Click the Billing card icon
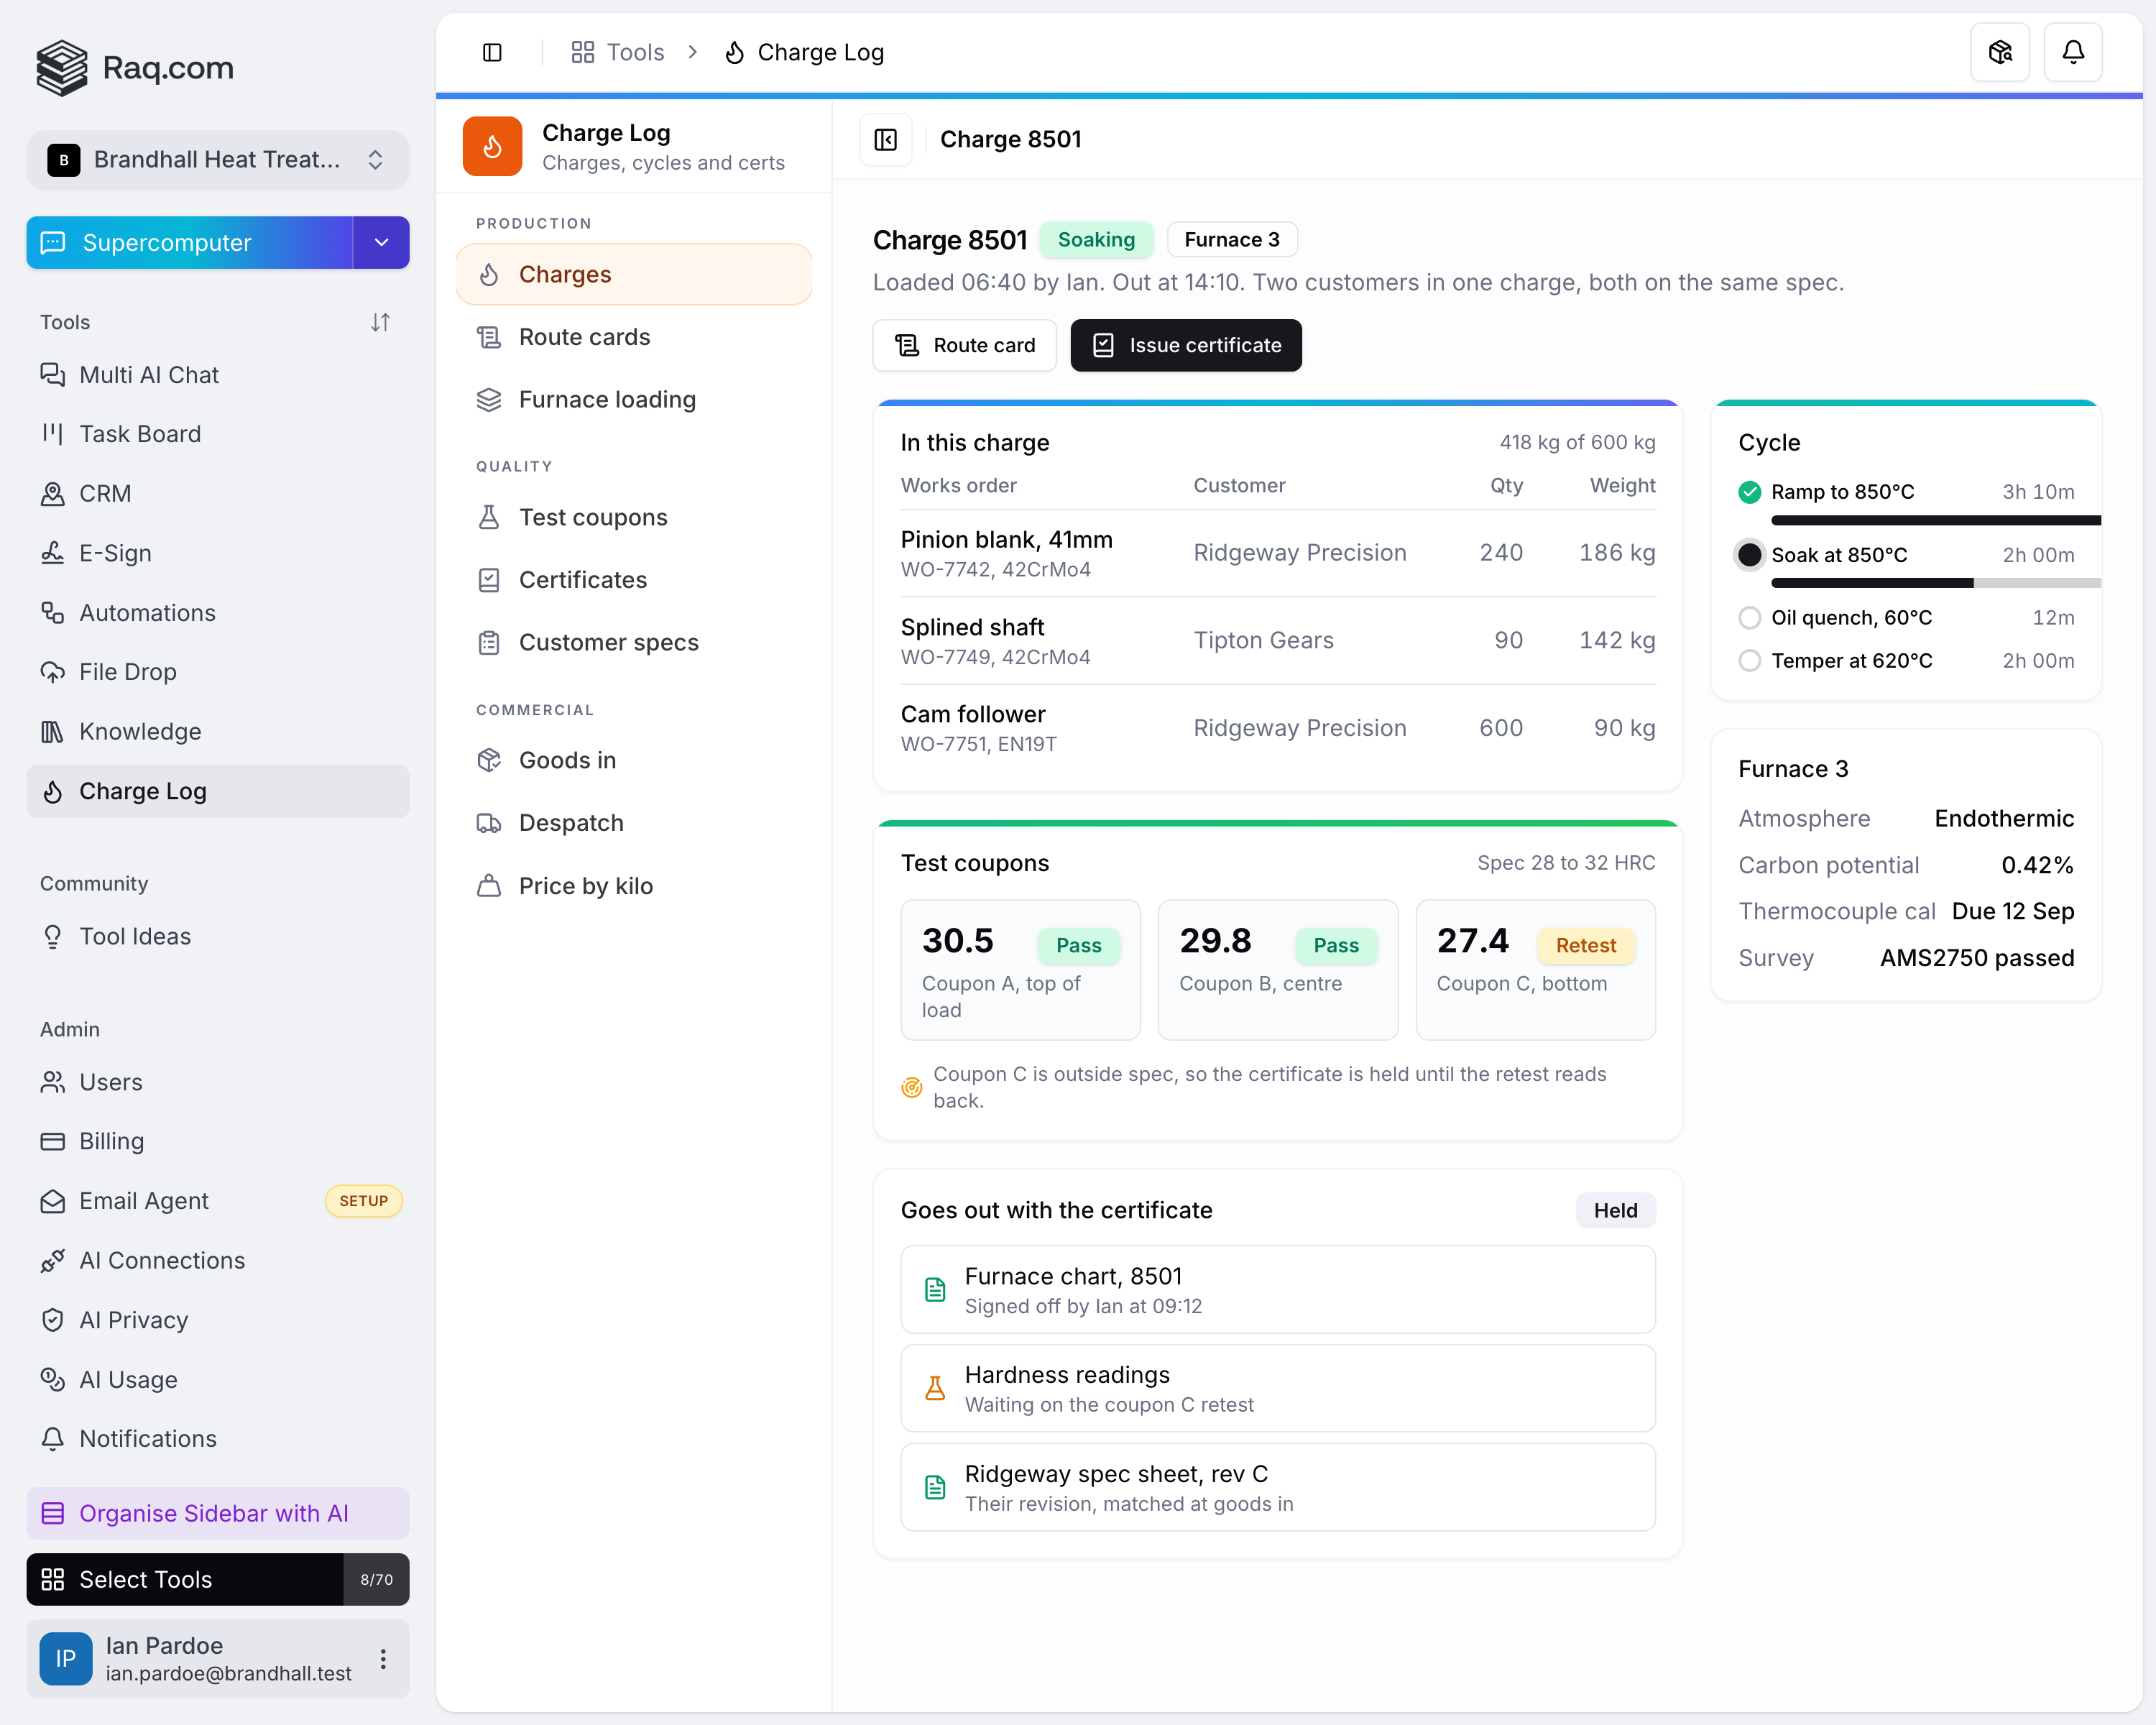 click(x=53, y=1142)
